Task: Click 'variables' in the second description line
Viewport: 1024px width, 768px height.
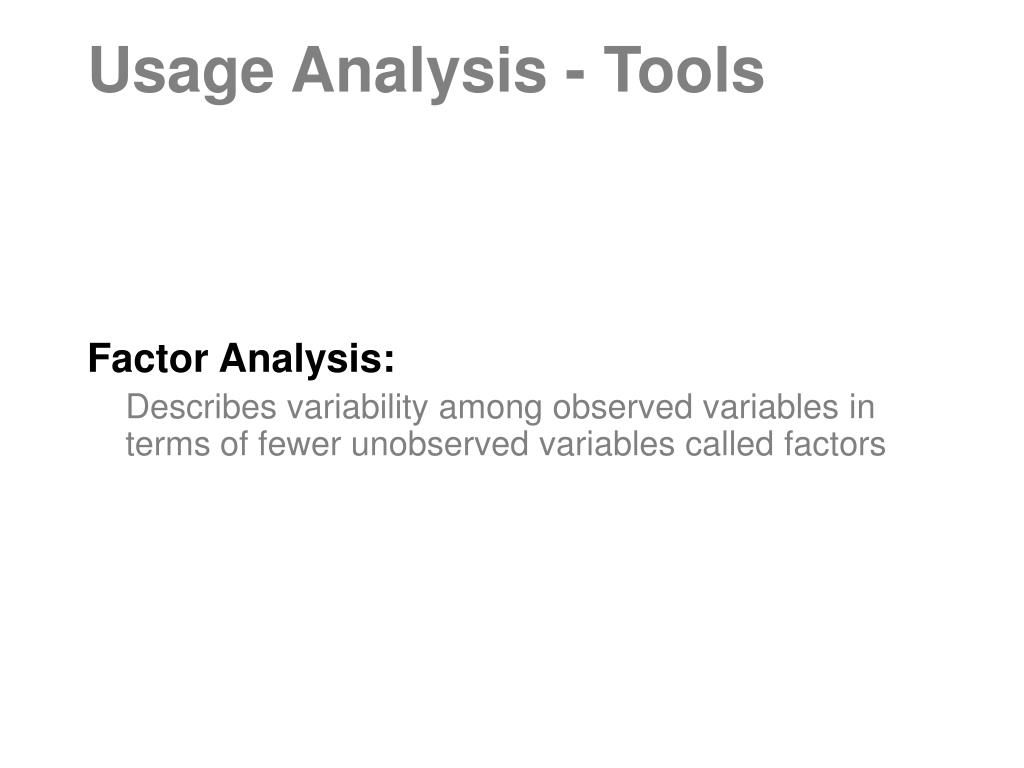Action: [x=607, y=444]
